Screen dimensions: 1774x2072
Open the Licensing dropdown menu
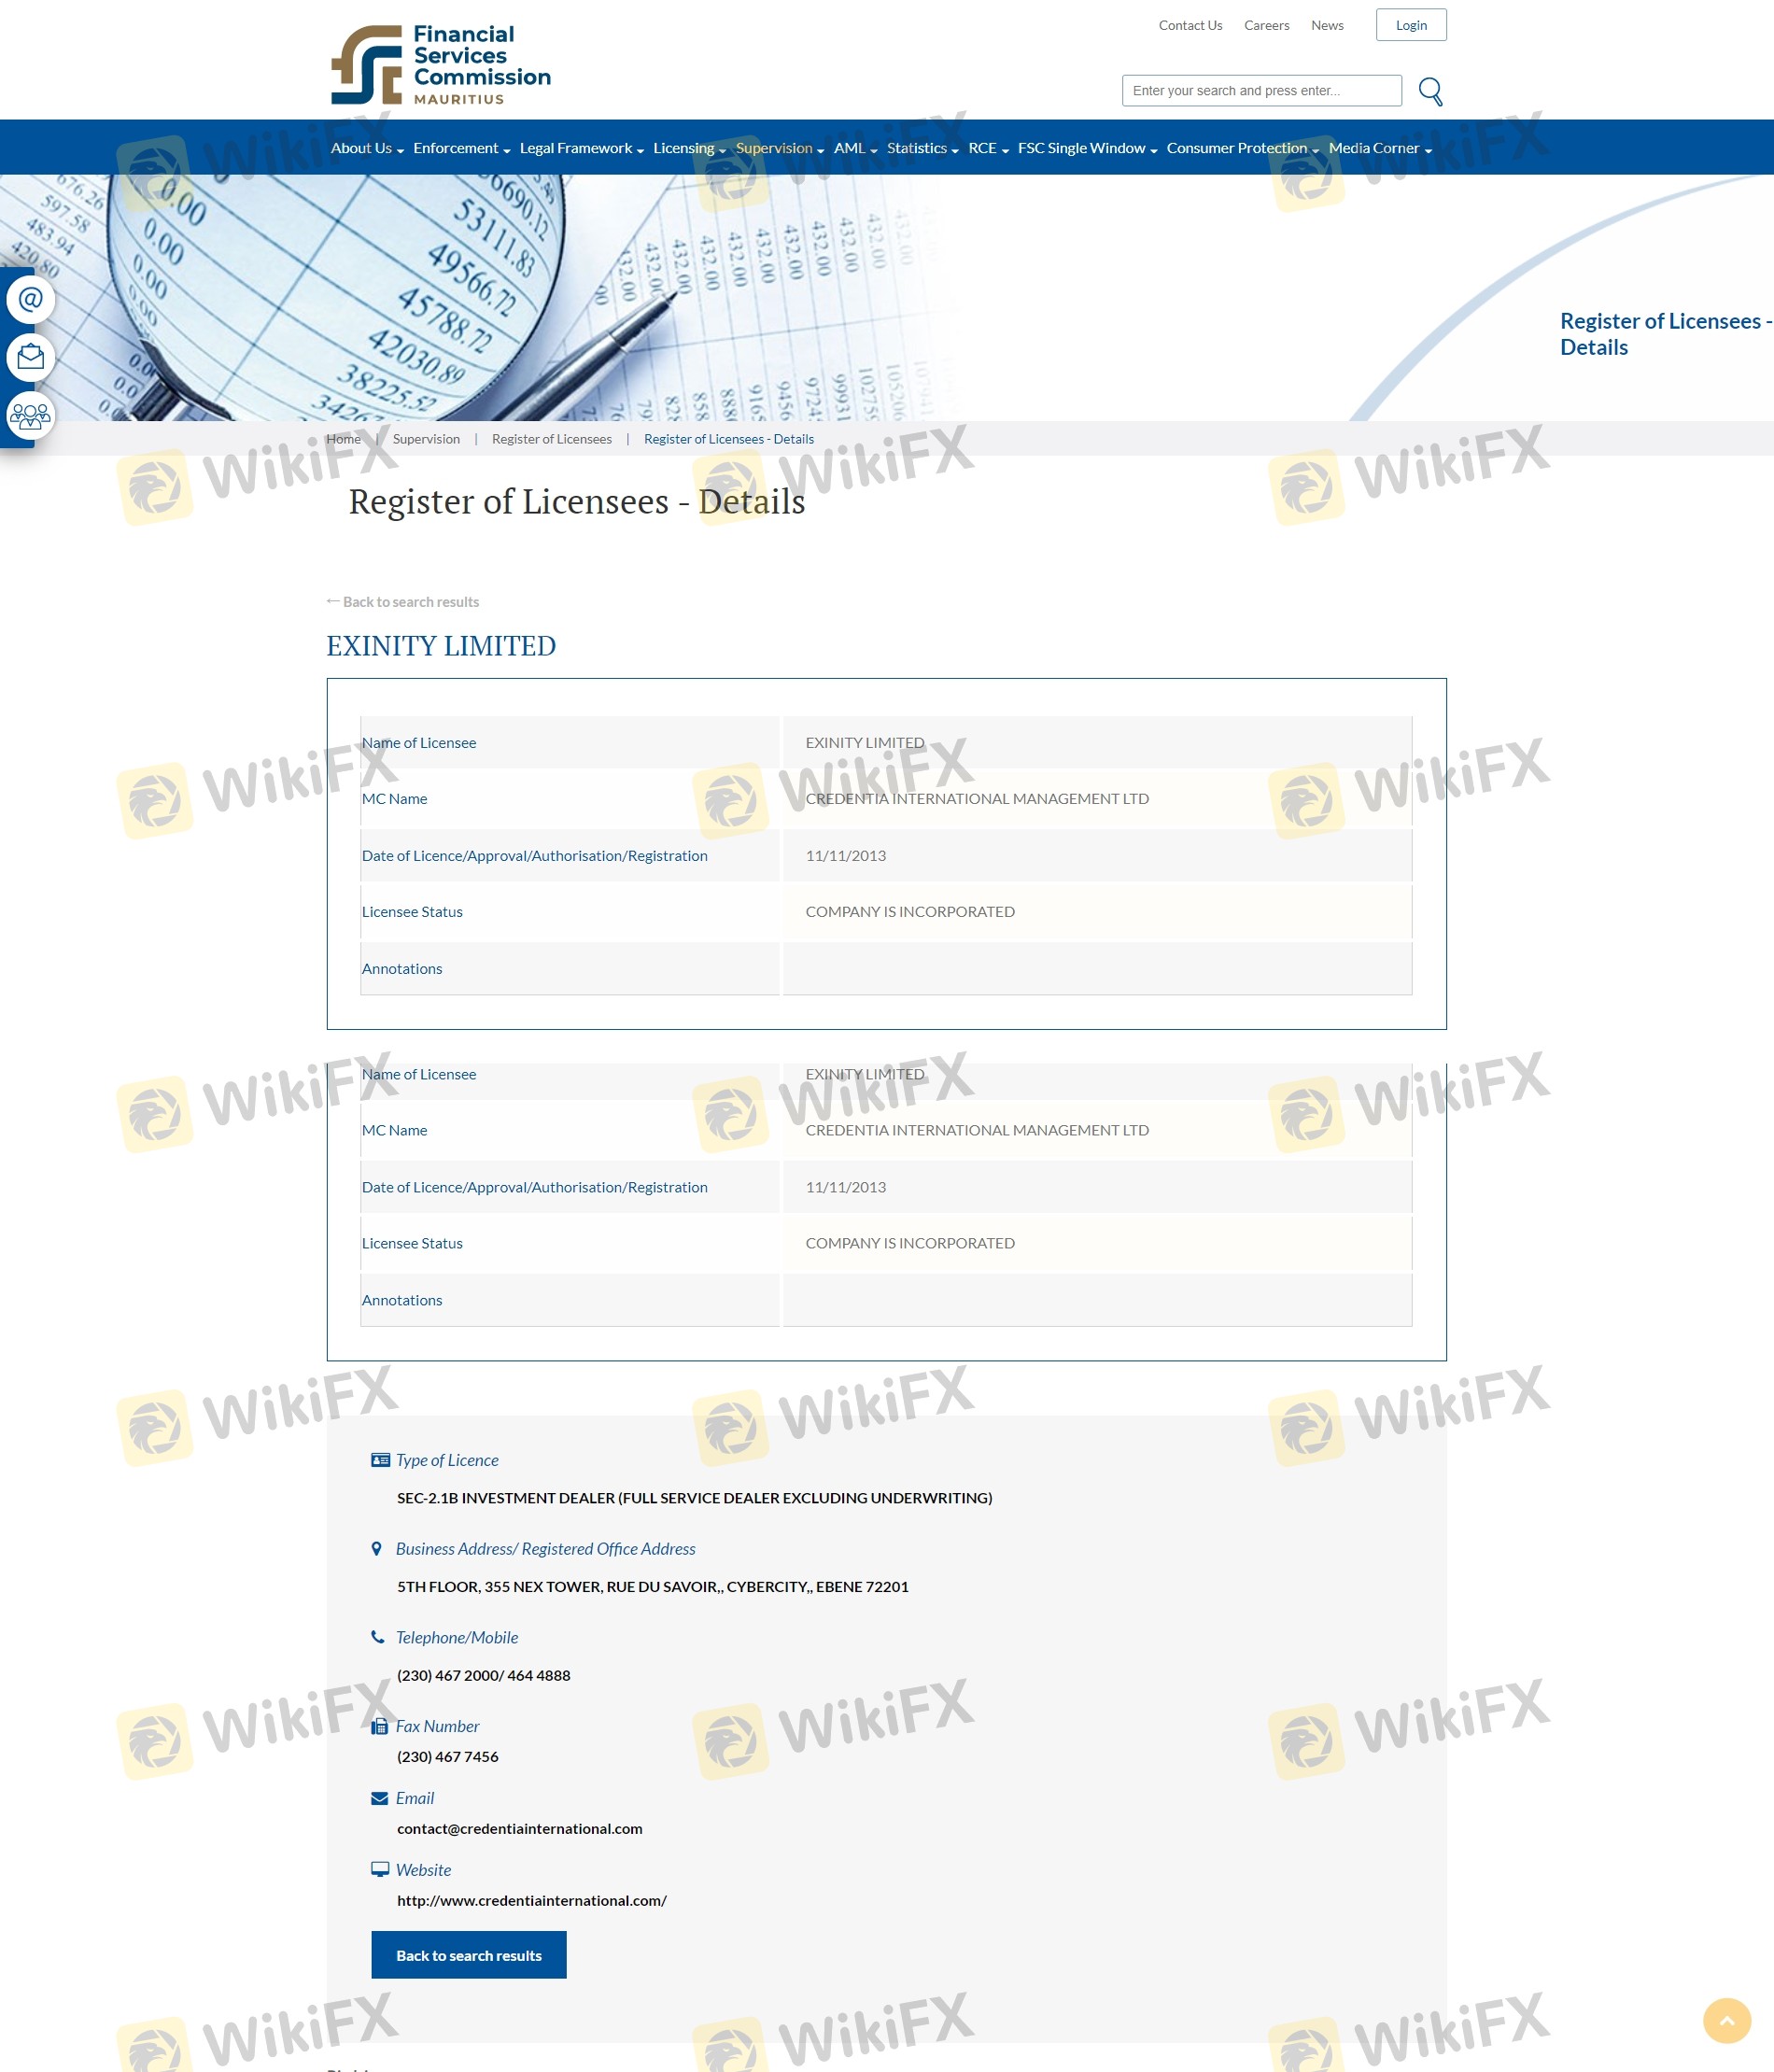pos(689,148)
